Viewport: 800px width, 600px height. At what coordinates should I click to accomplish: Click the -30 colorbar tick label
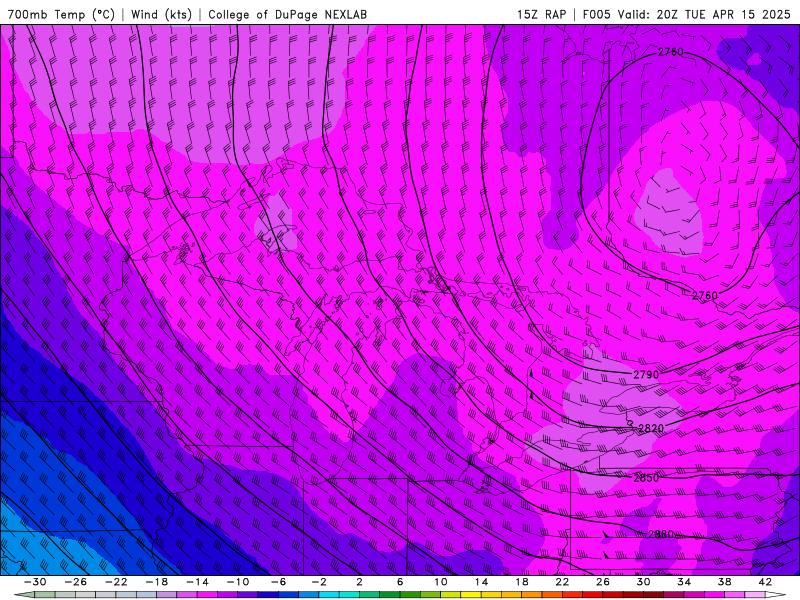35,582
